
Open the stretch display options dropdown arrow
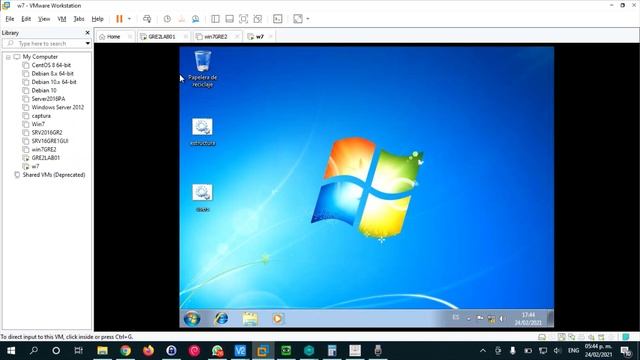[x=308, y=19]
